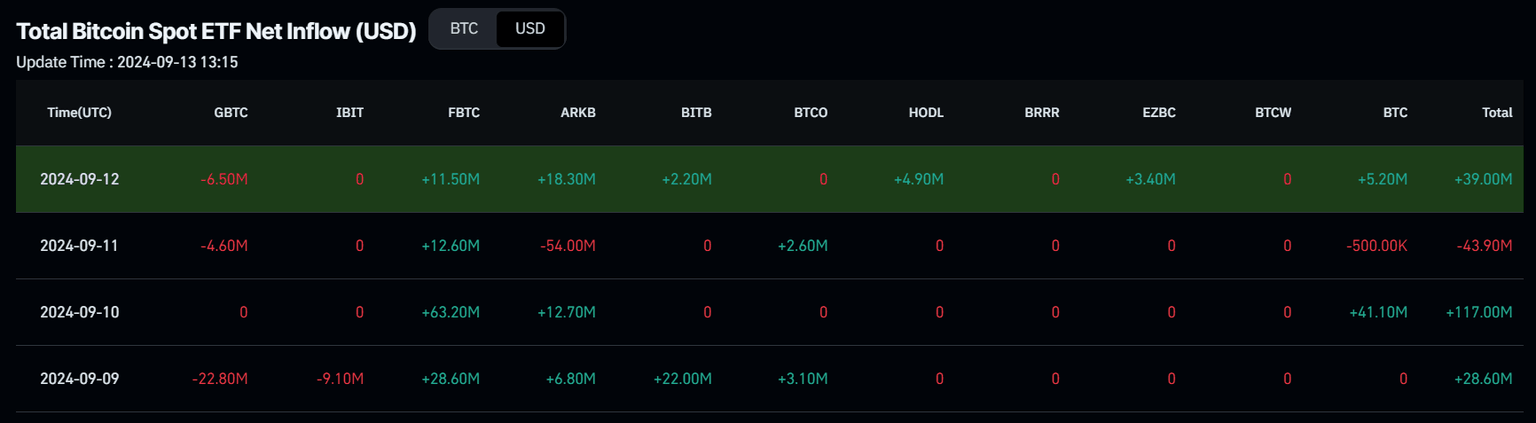
Task: Click the BRRR column header
Action: [1042, 113]
